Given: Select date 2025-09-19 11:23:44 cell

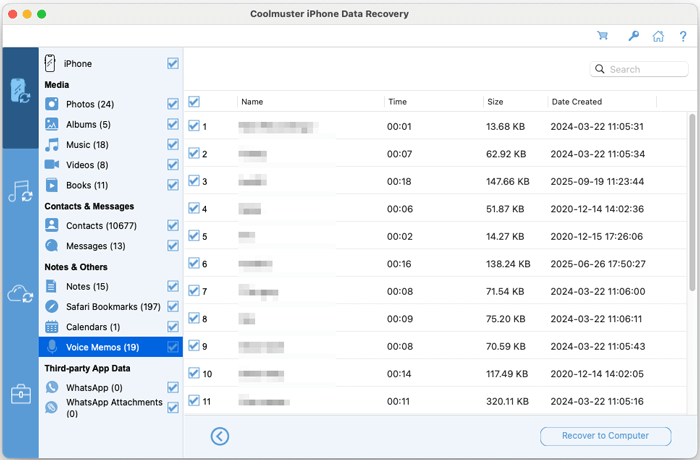Looking at the screenshot, I should pos(597,181).
